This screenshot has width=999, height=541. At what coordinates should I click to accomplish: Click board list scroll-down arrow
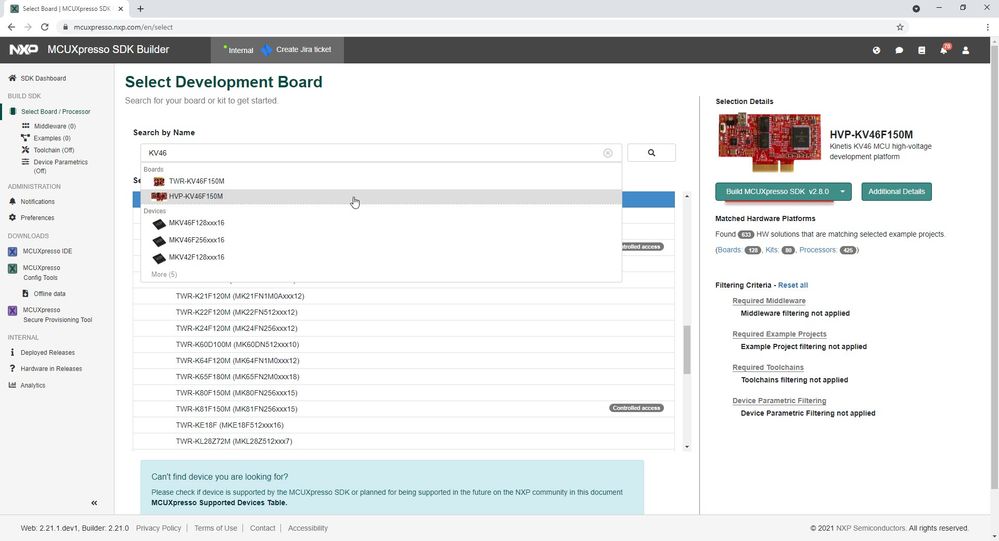click(687, 447)
